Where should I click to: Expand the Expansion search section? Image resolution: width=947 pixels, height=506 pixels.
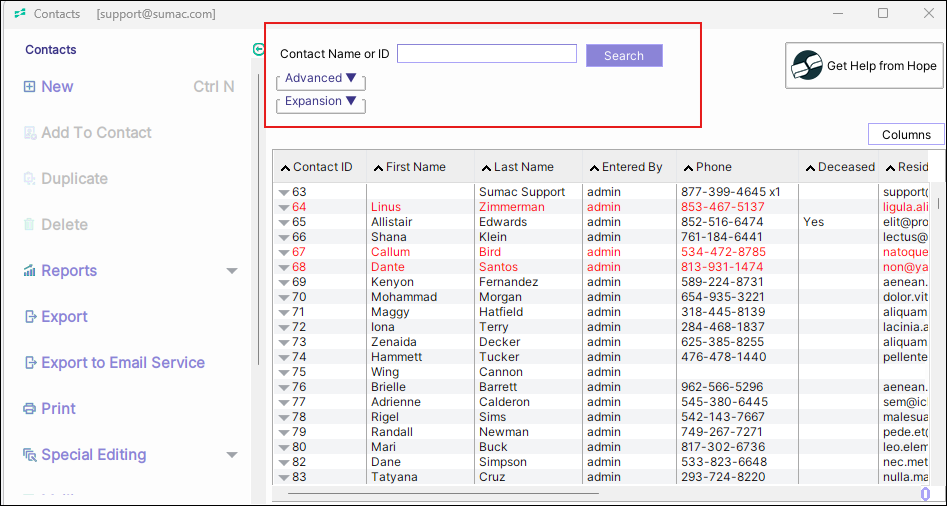coord(320,101)
